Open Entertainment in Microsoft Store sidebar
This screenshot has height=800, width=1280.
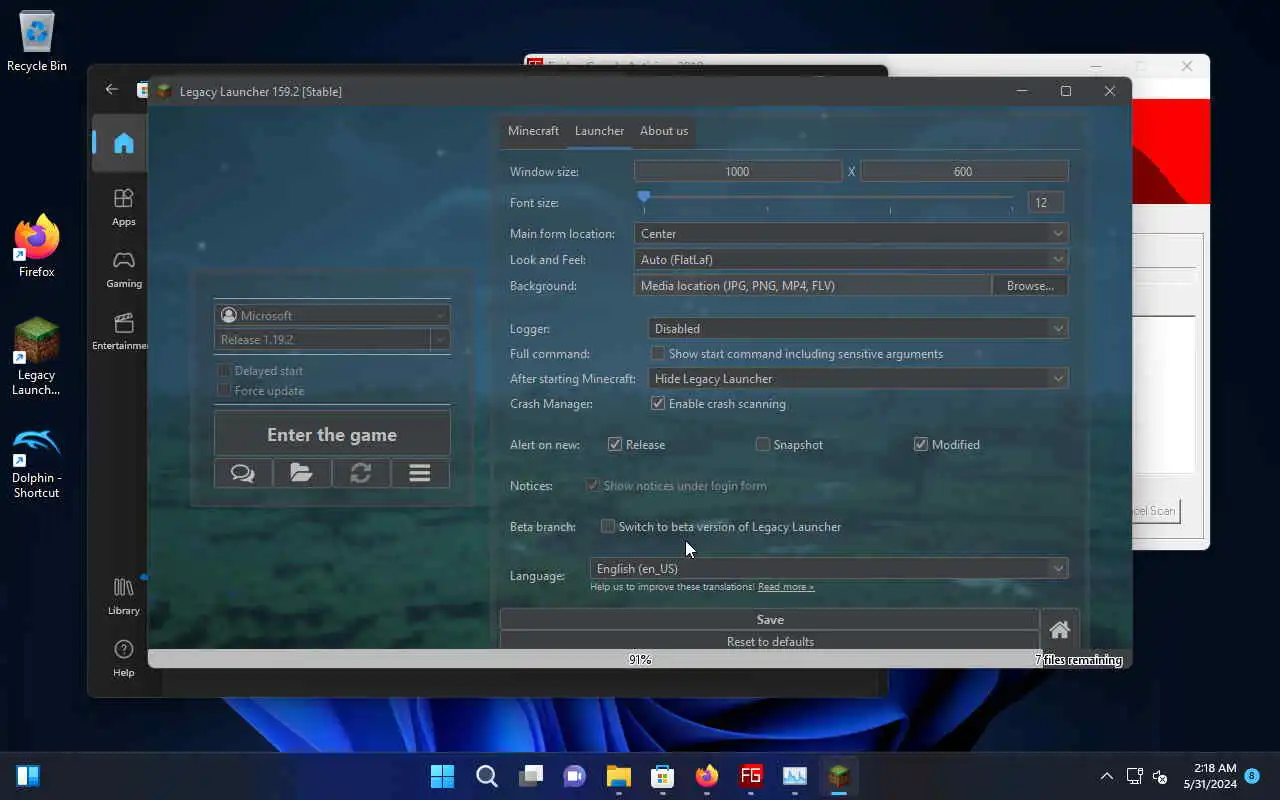tap(123, 331)
